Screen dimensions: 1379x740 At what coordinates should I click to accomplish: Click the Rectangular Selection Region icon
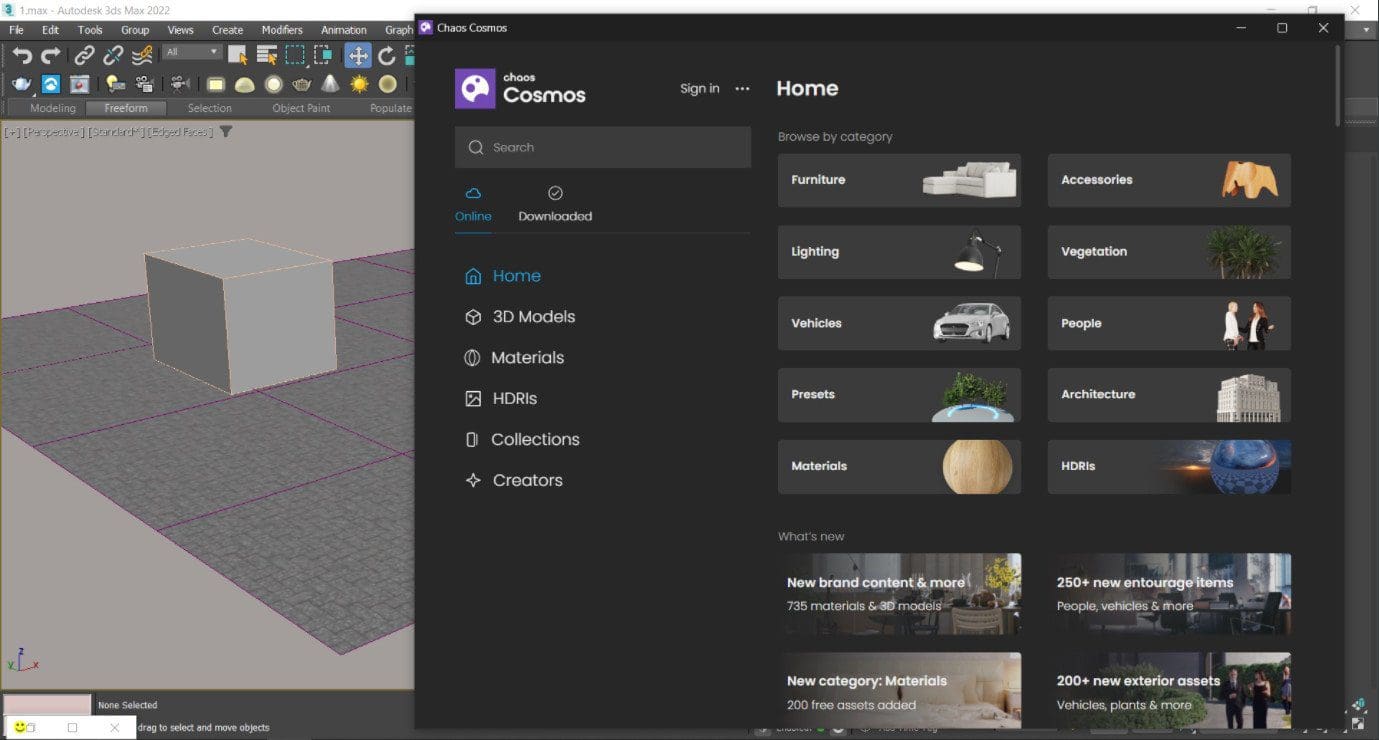coord(295,55)
